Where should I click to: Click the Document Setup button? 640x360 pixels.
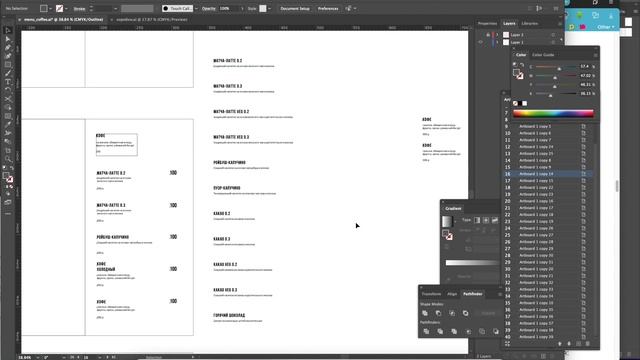pos(295,9)
